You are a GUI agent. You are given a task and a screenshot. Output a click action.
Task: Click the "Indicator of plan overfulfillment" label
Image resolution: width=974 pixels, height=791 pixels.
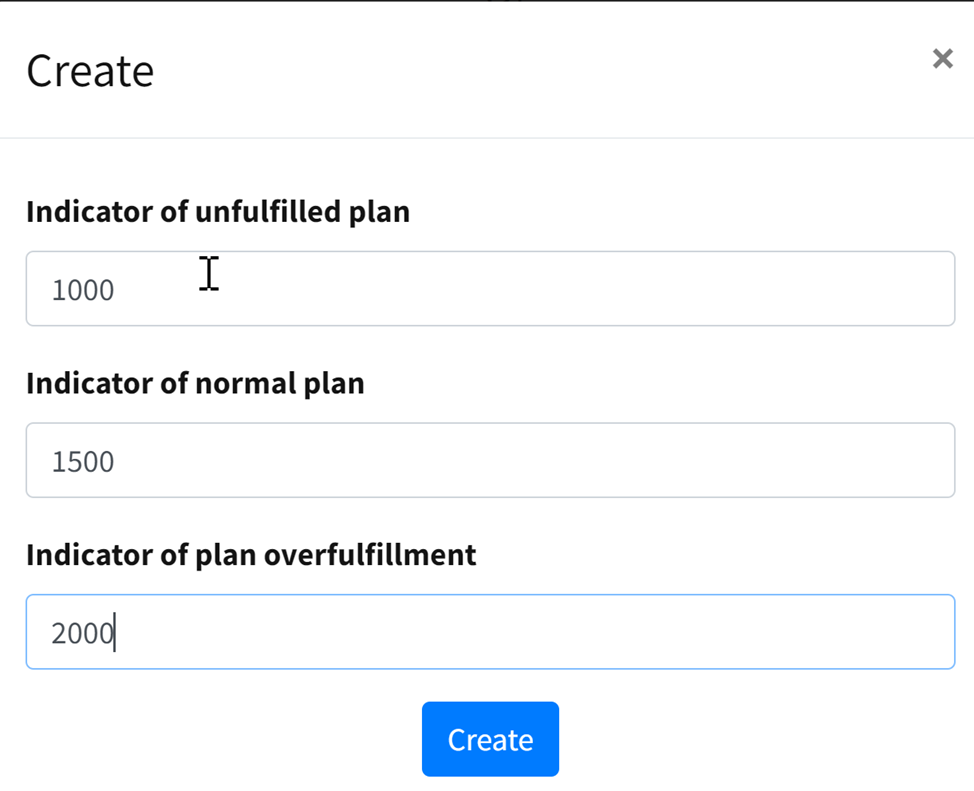point(251,555)
